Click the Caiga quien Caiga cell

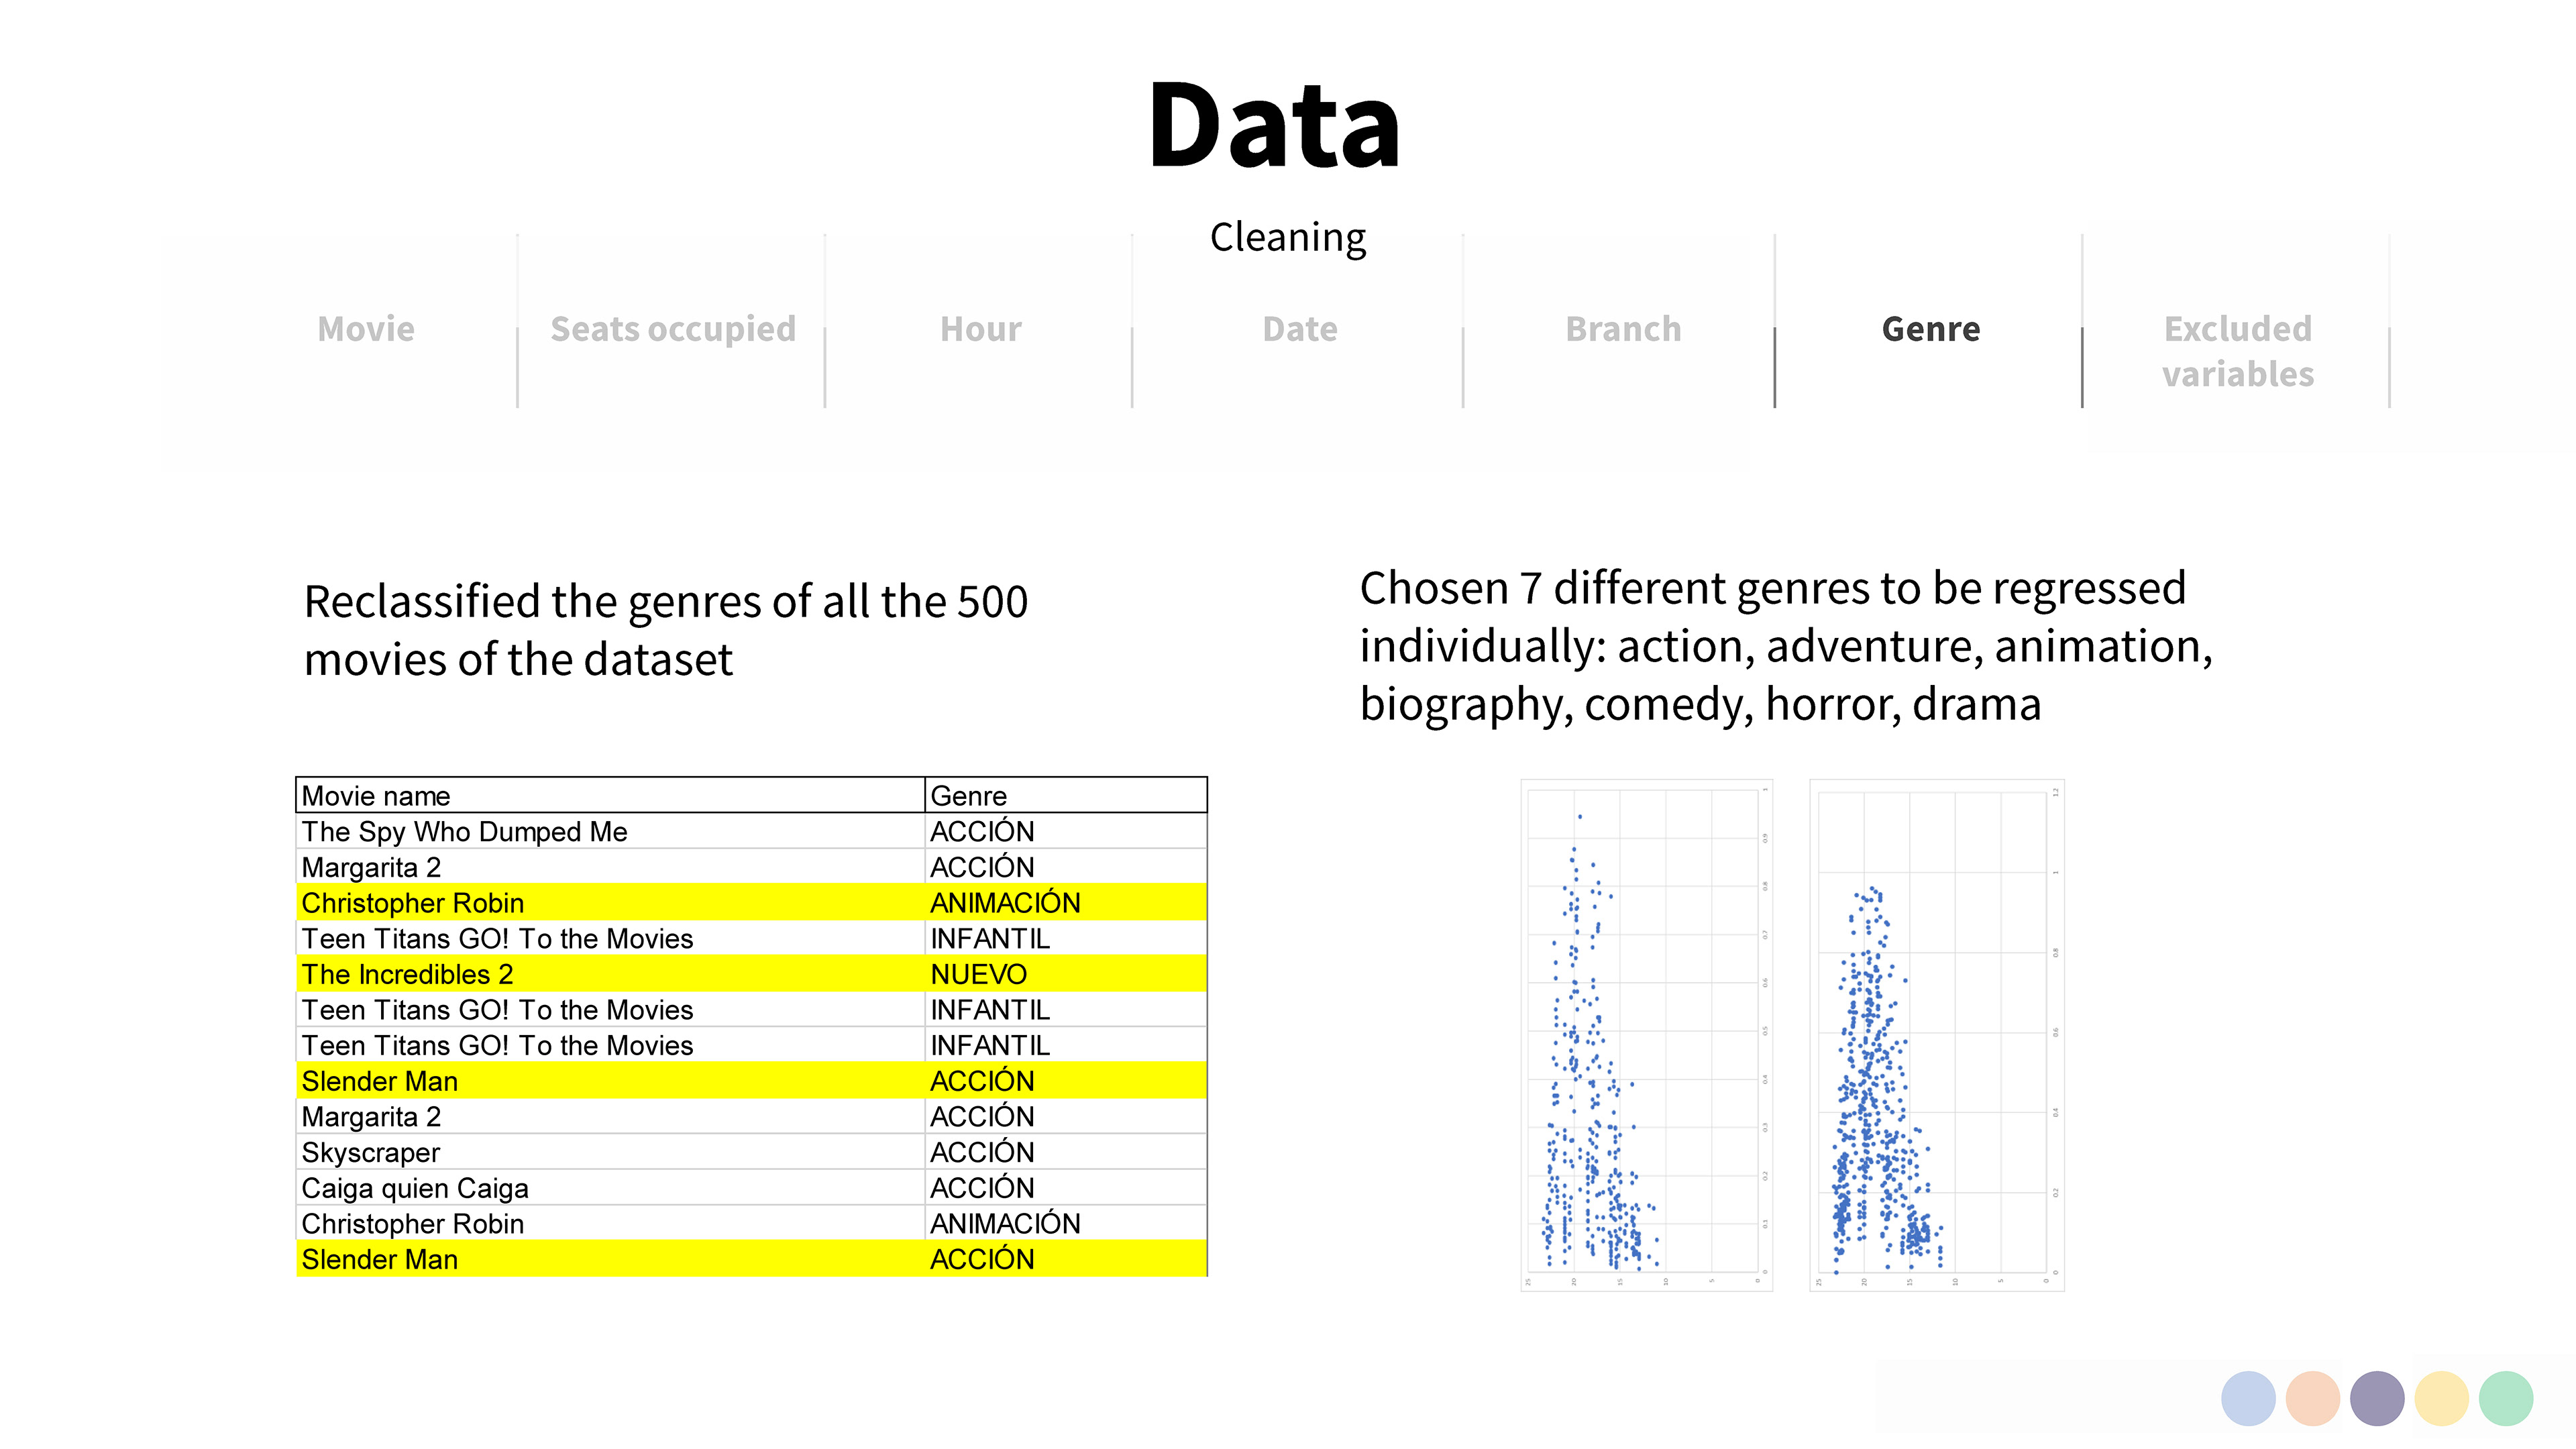[x=610, y=1188]
